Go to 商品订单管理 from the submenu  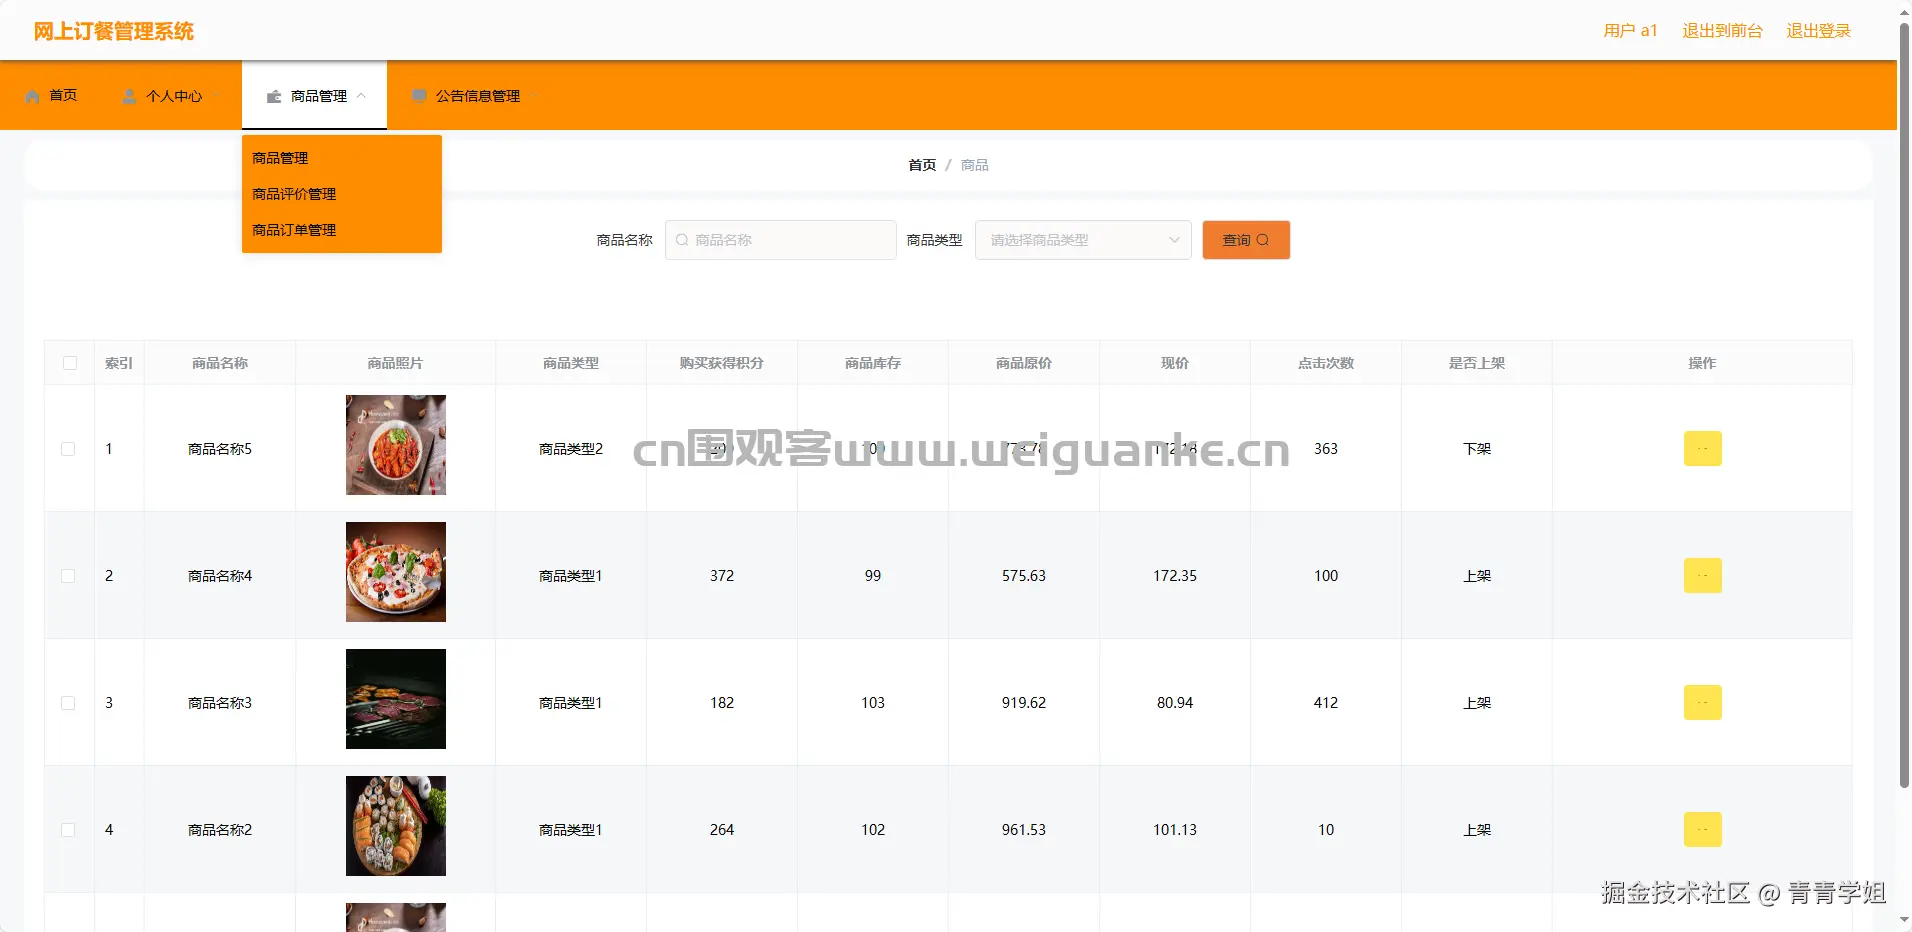[294, 230]
